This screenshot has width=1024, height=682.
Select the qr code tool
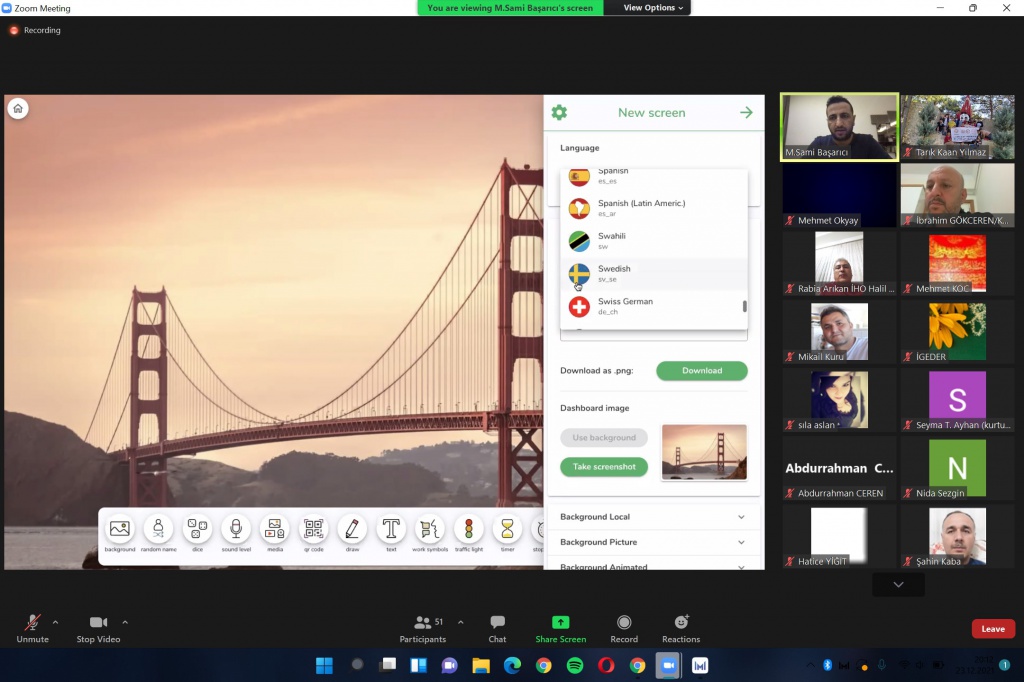[x=313, y=529]
